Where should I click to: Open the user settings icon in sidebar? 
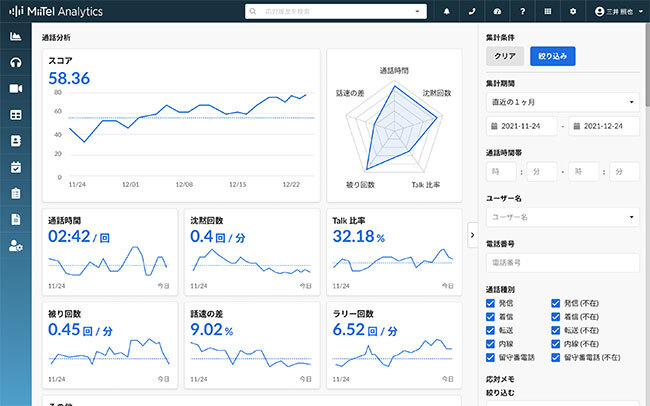15,245
